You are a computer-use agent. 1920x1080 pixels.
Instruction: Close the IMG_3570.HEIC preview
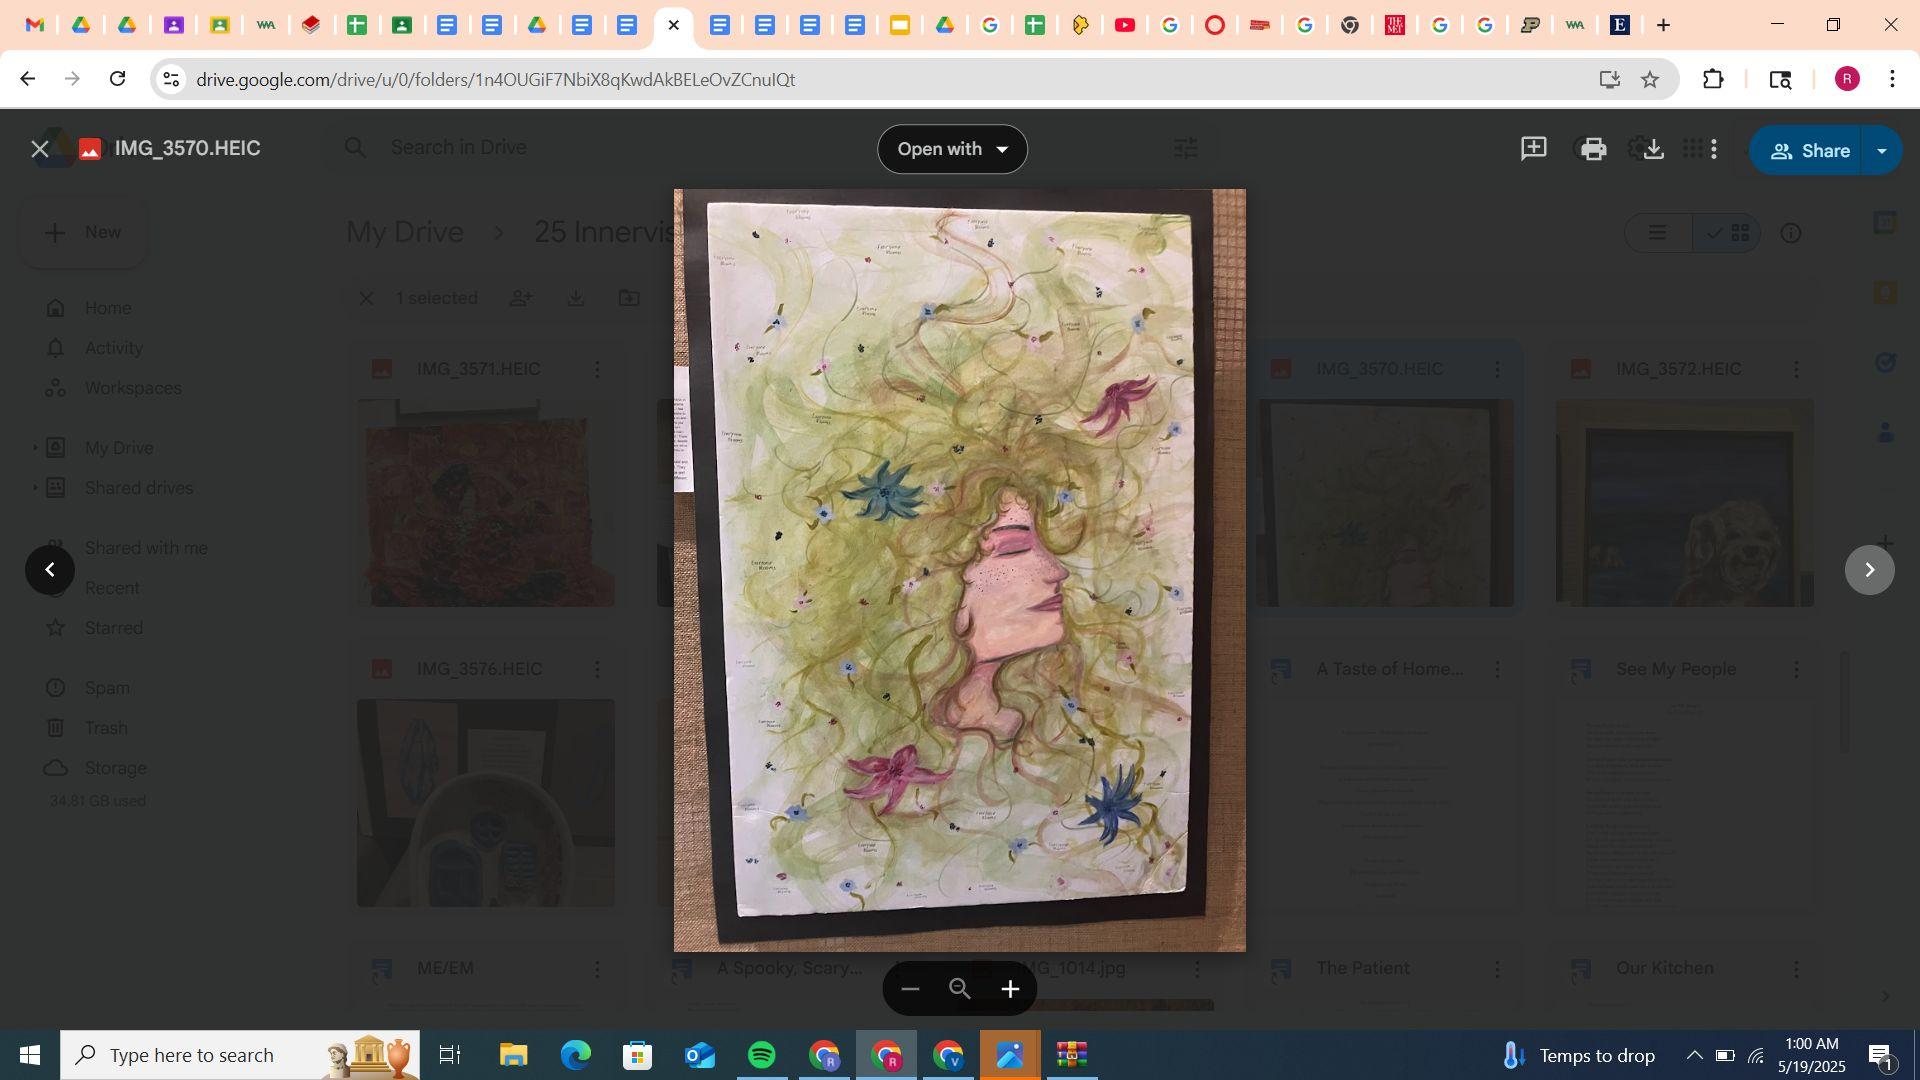[x=40, y=149]
